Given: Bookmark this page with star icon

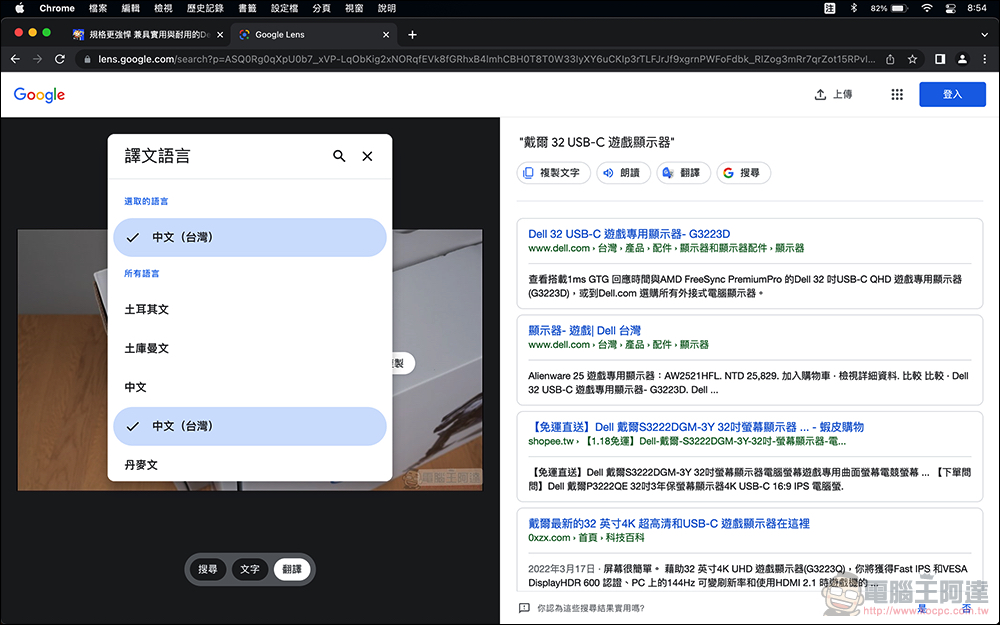Looking at the screenshot, I should (913, 59).
